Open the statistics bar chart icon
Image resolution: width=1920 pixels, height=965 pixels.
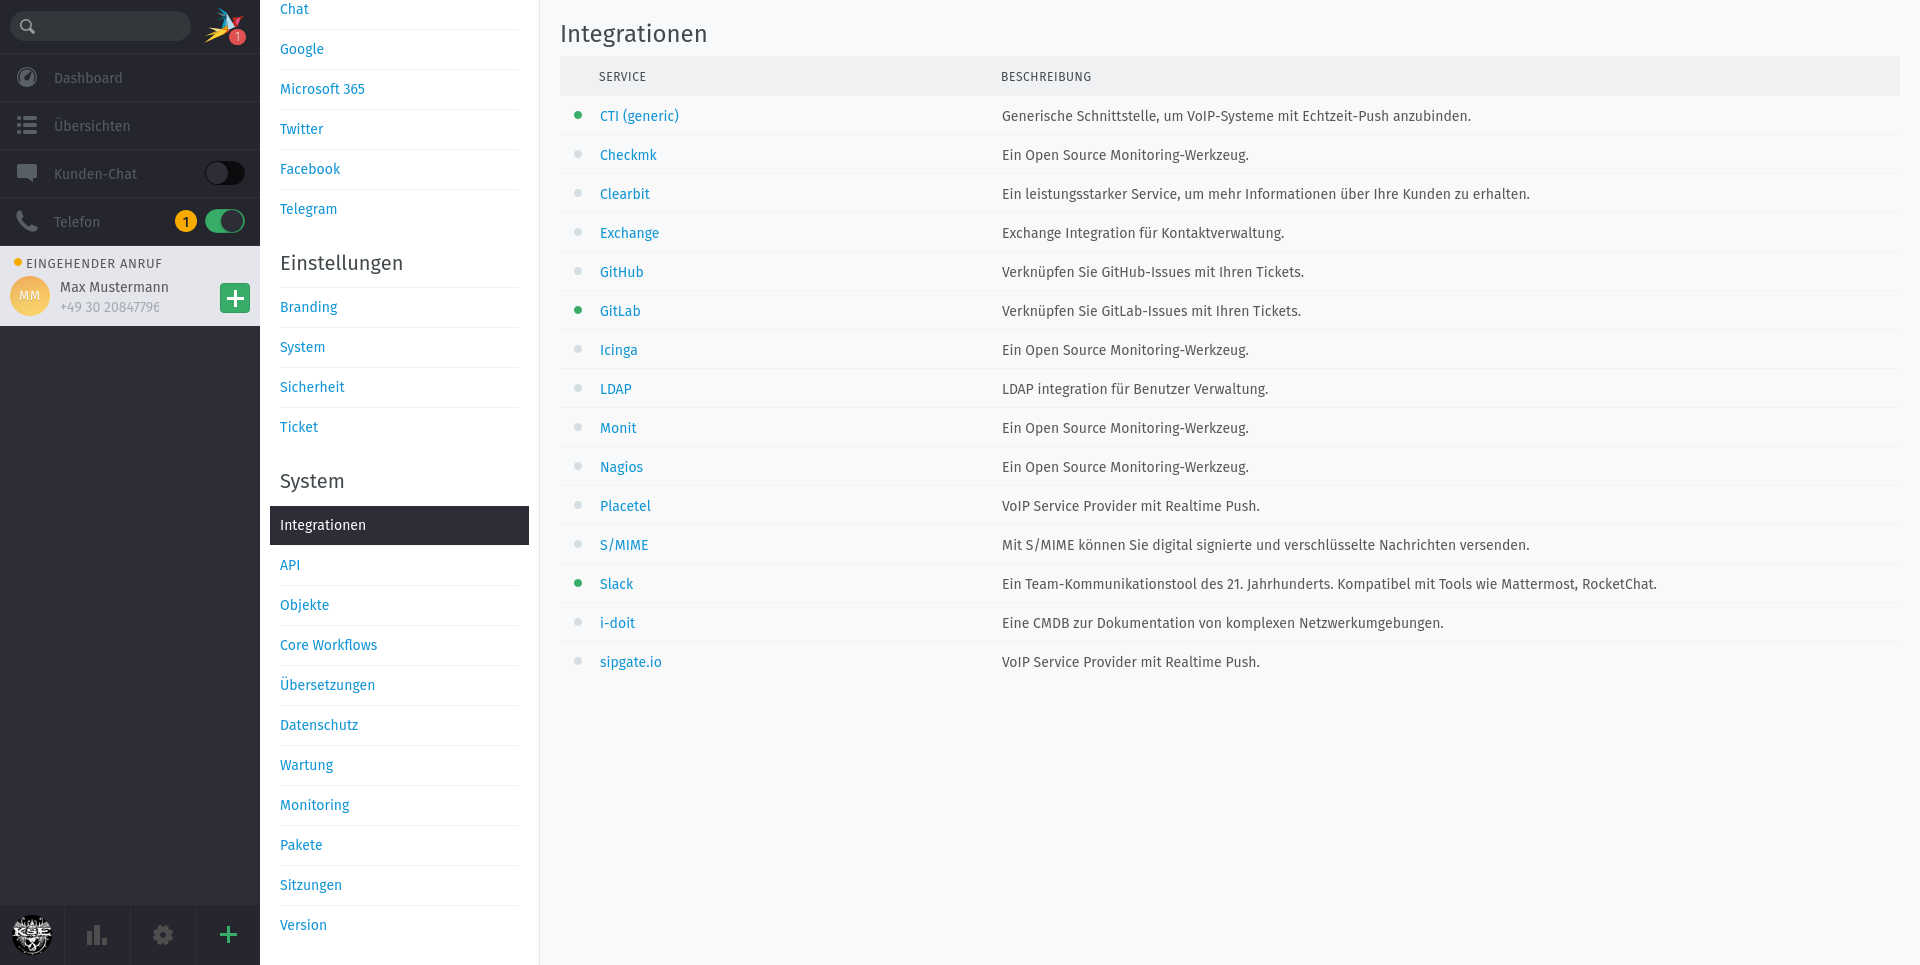click(97, 935)
